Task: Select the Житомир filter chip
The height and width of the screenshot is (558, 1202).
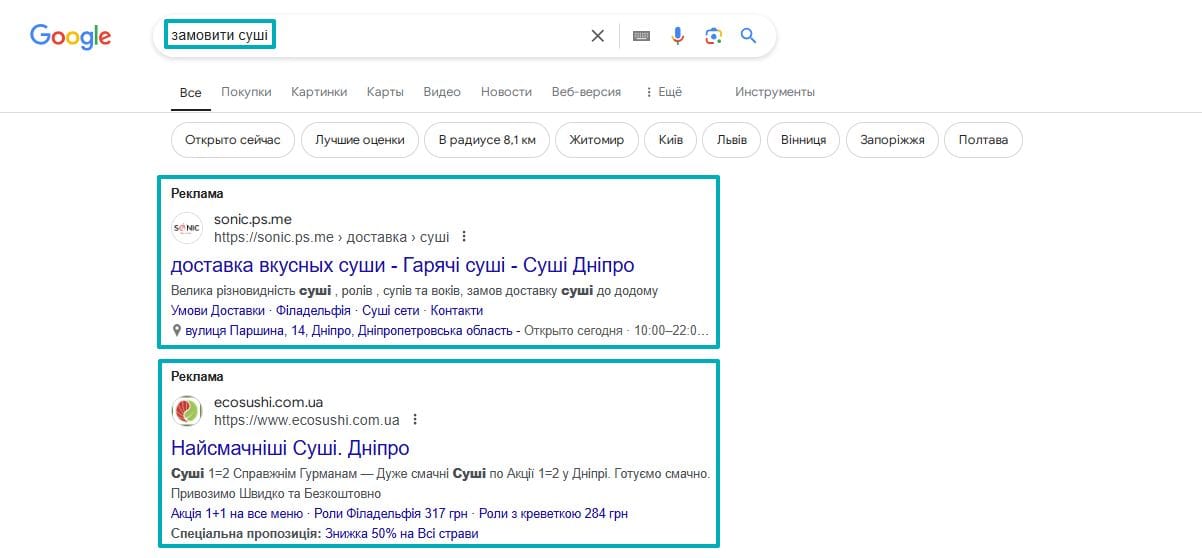Action: point(597,140)
